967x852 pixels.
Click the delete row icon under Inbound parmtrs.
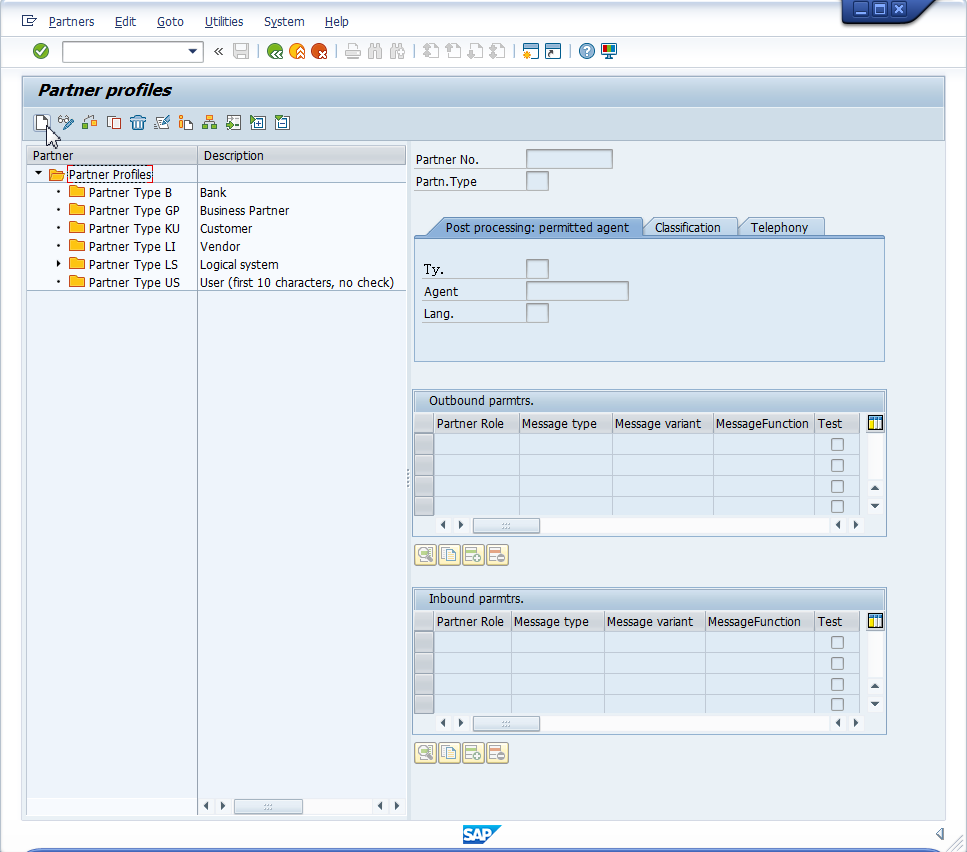497,753
